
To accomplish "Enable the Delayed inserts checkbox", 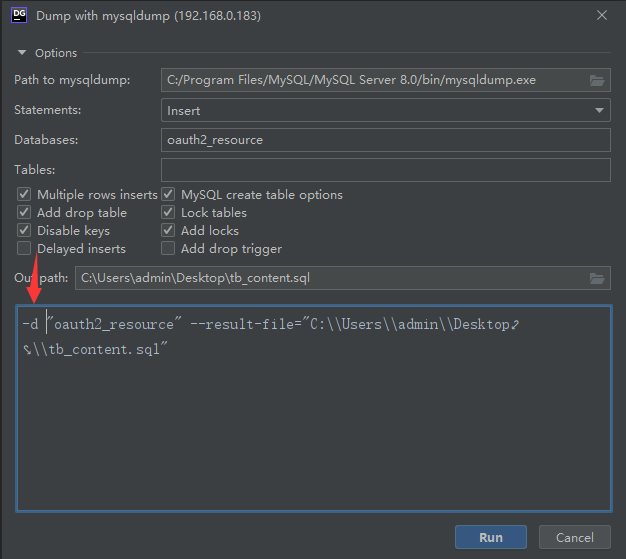I will (x=24, y=248).
